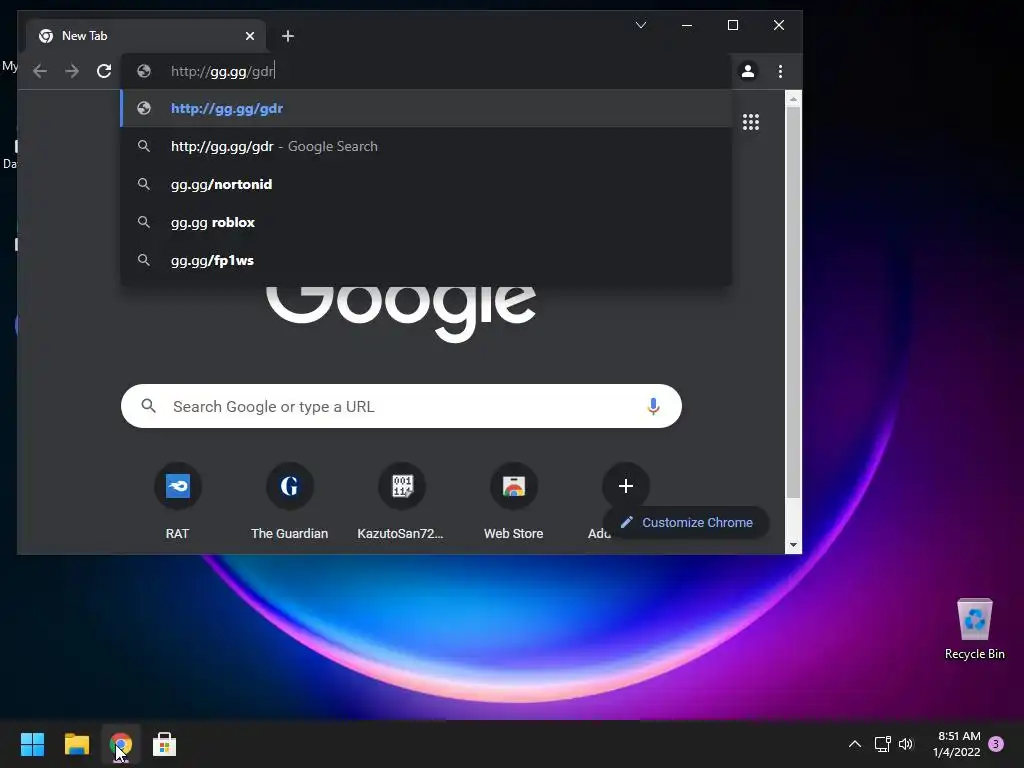Click the Search Google or type a URL box

pyautogui.click(x=401, y=406)
